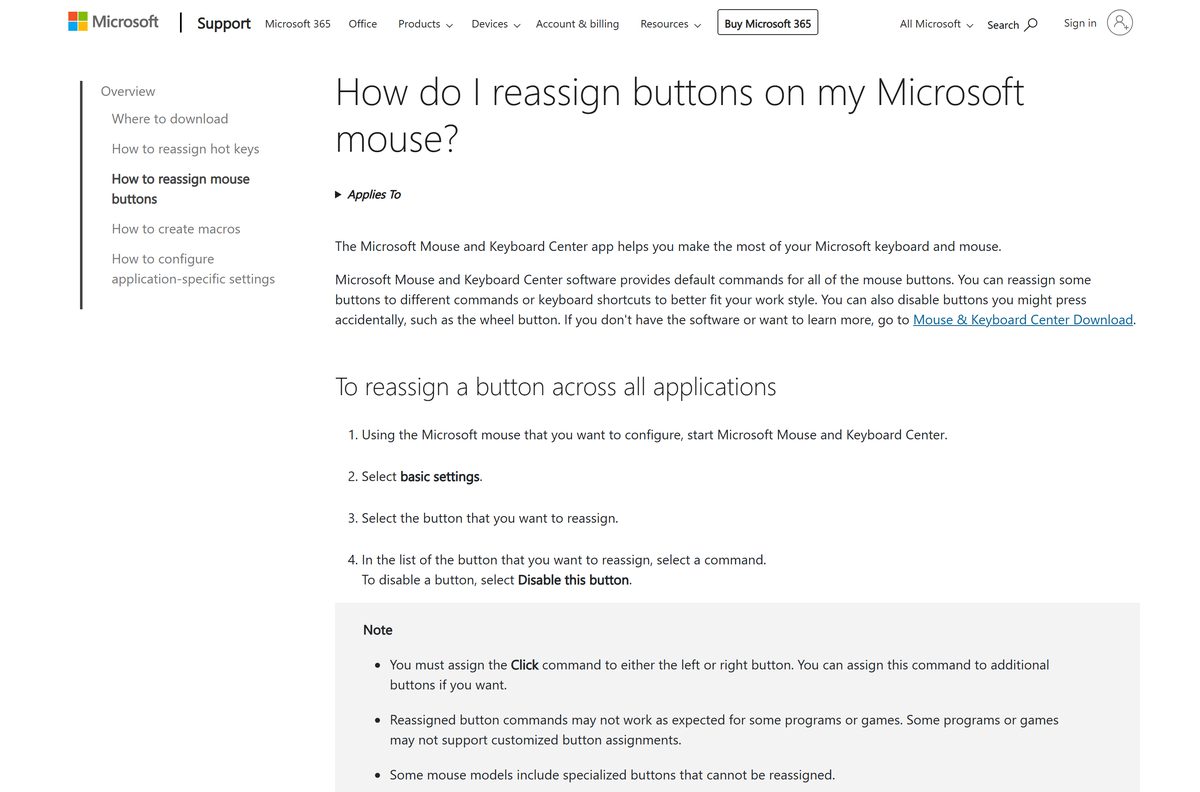Screen dimensions: 1200x792
Task: Click the 'Select basic settings' step text
Action: pyautogui.click(x=422, y=477)
